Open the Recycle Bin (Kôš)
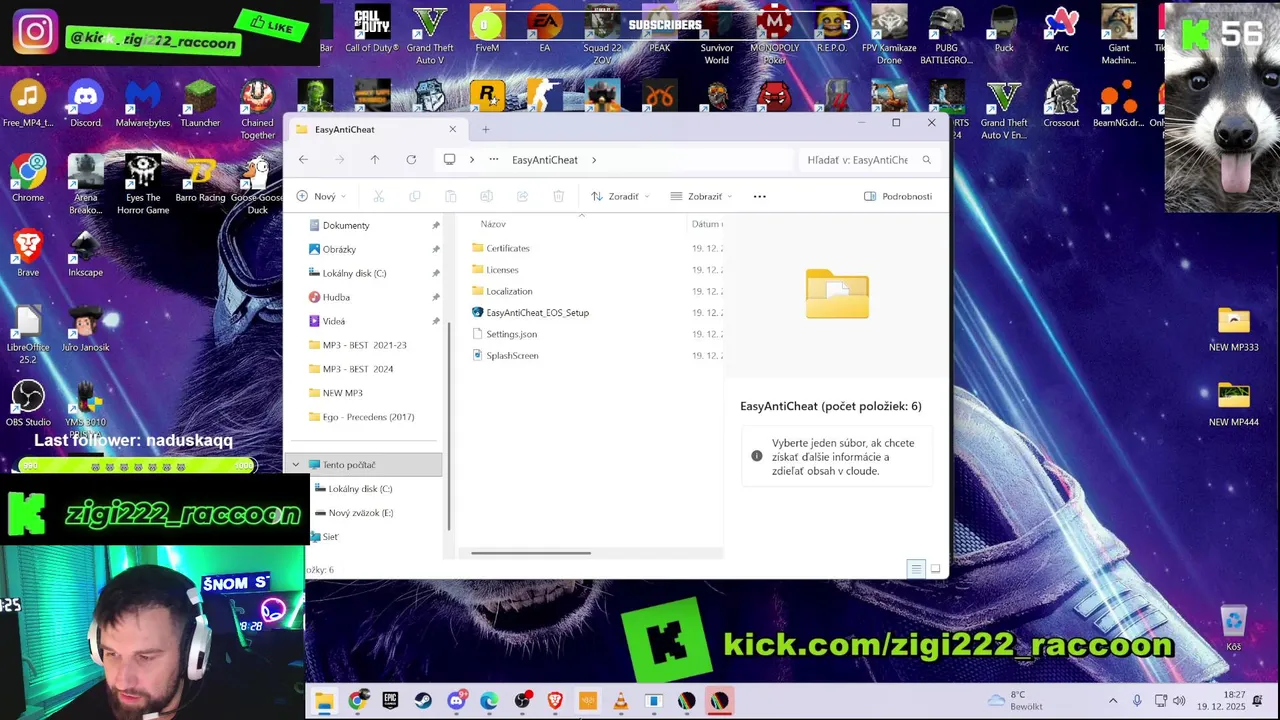Viewport: 1280px width, 720px height. click(1233, 627)
